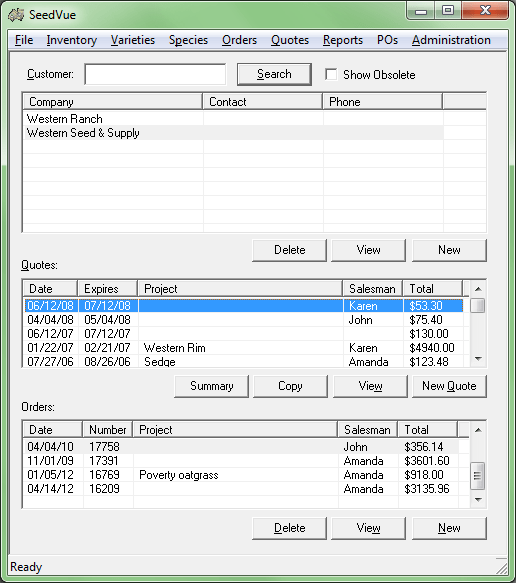The width and height of the screenshot is (516, 583).
Task: View the selected quote
Action: [x=370, y=386]
